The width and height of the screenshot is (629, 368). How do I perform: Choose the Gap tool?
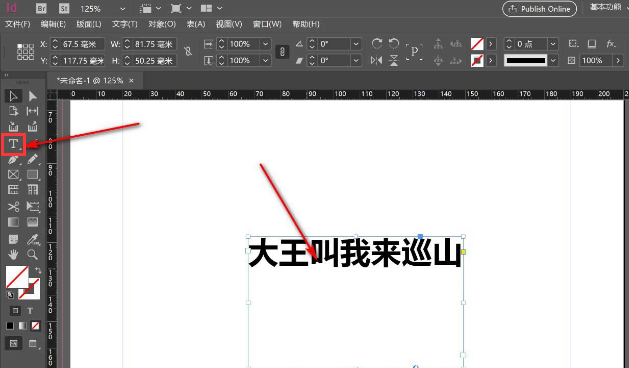[x=32, y=111]
